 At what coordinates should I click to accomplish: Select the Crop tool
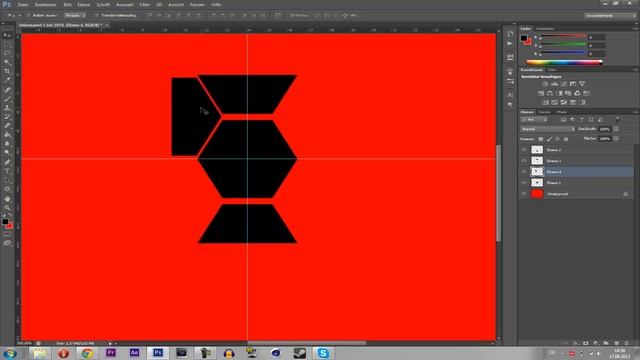point(7,71)
